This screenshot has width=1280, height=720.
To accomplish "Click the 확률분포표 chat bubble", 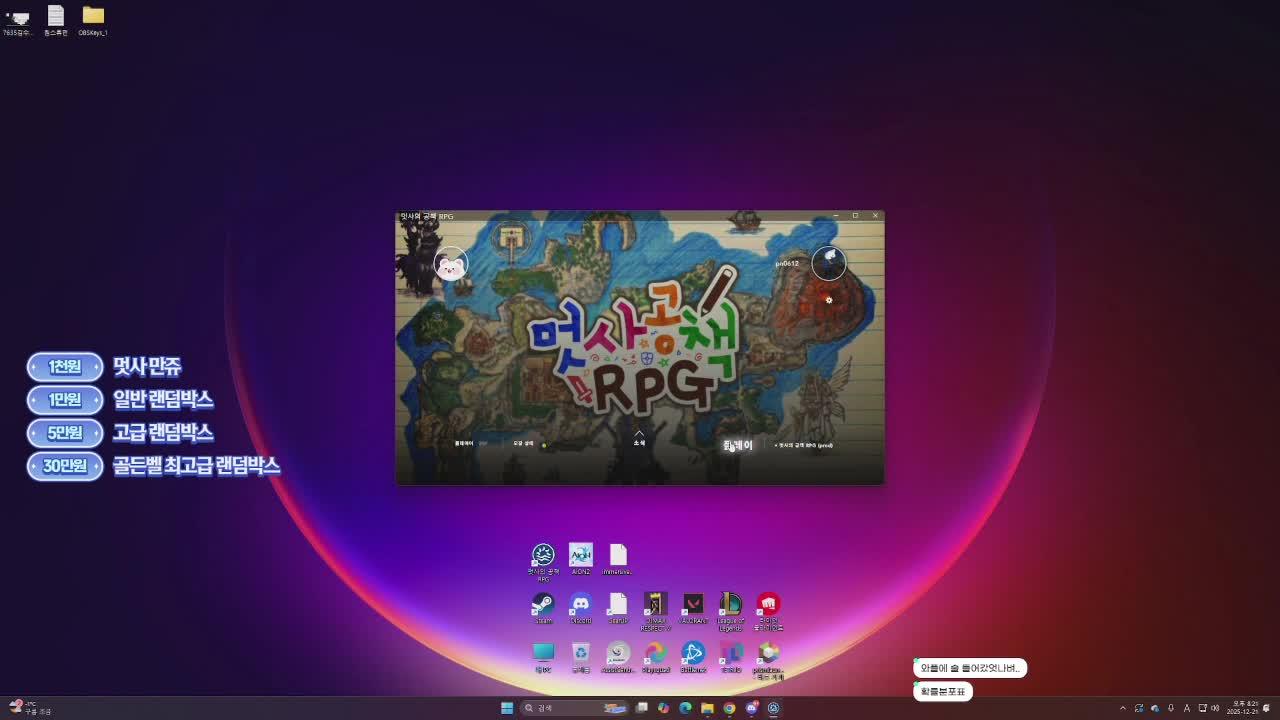I will click(x=942, y=691).
